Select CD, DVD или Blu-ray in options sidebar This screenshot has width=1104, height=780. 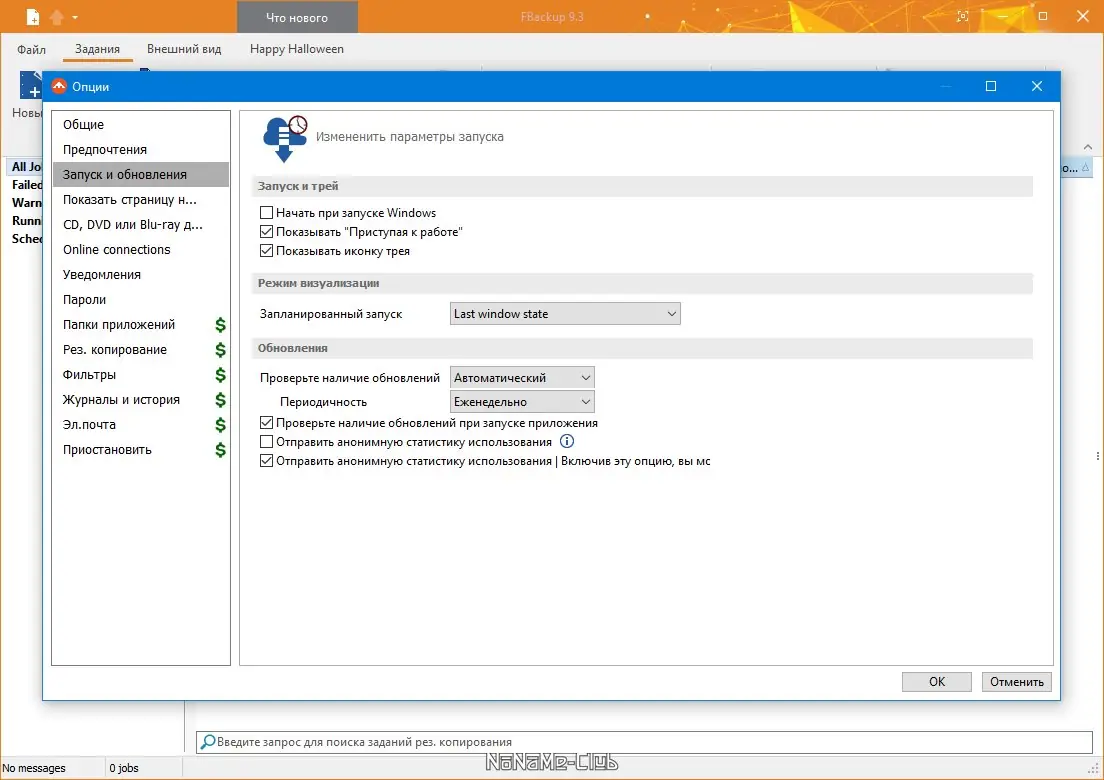pyautogui.click(x=141, y=225)
